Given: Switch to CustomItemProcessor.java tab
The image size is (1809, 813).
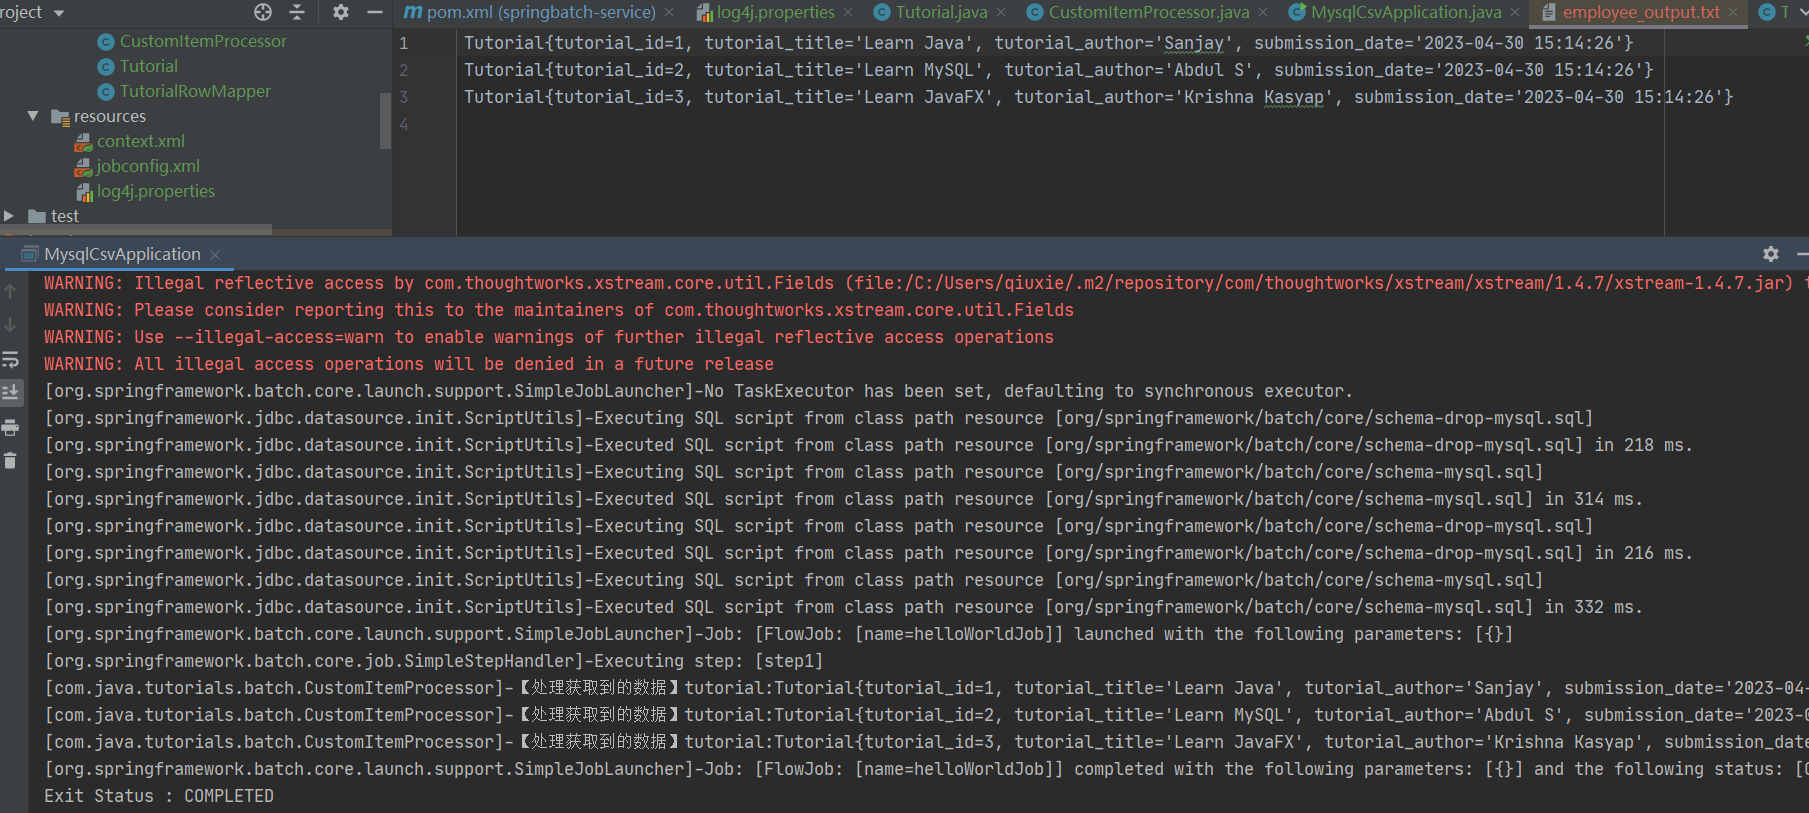Looking at the screenshot, I should pyautogui.click(x=1149, y=12).
